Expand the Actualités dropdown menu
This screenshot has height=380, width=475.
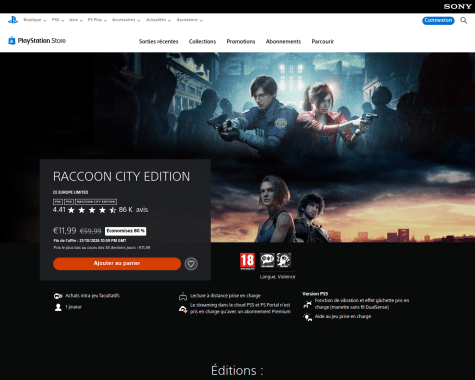point(158,20)
